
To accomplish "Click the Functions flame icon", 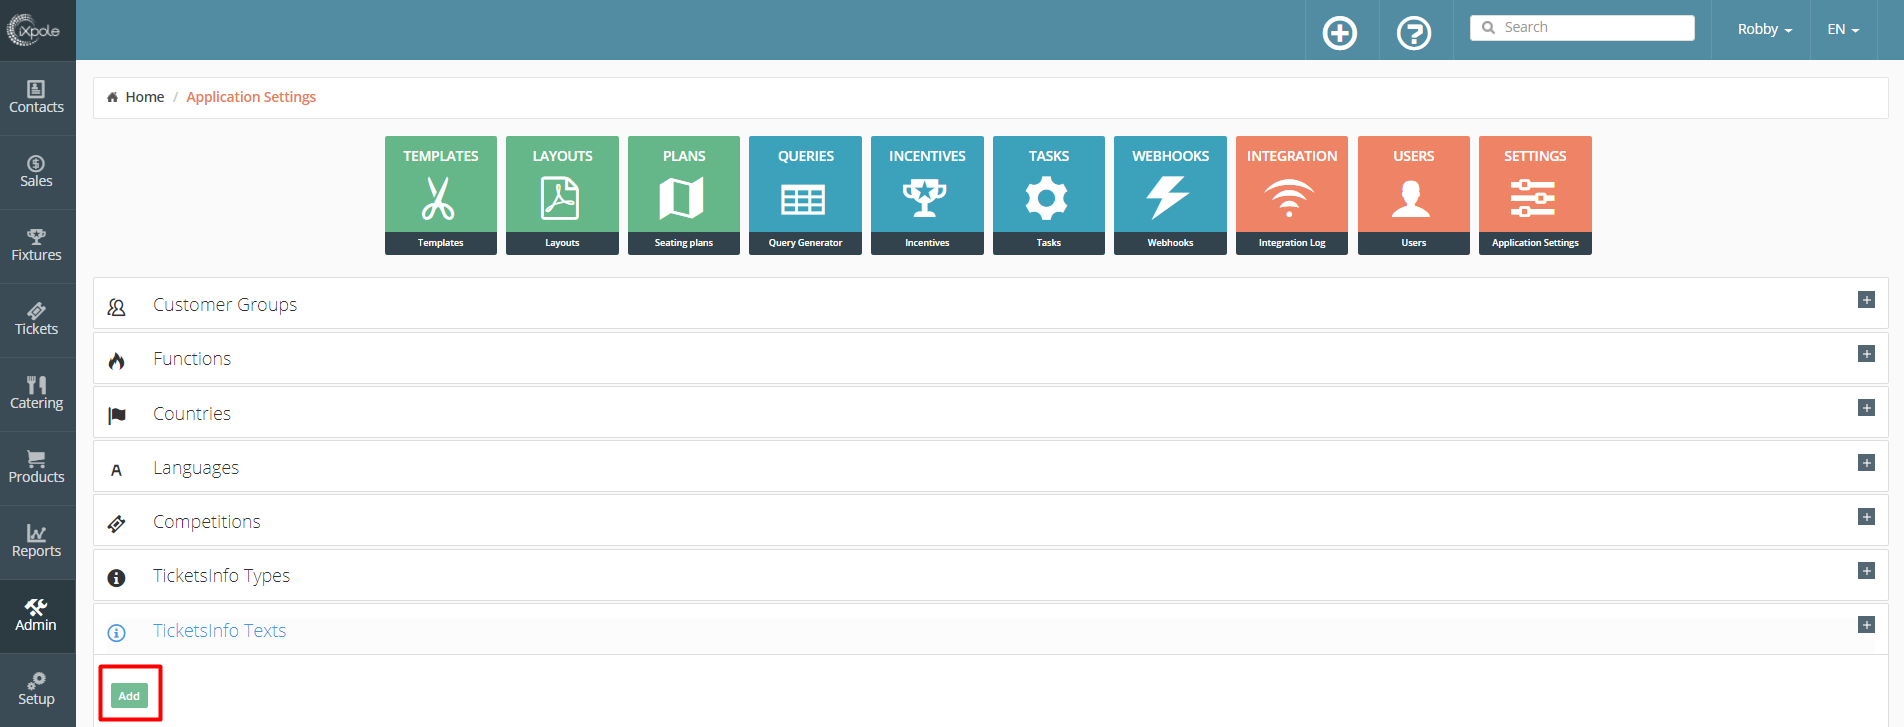I will (x=116, y=361).
